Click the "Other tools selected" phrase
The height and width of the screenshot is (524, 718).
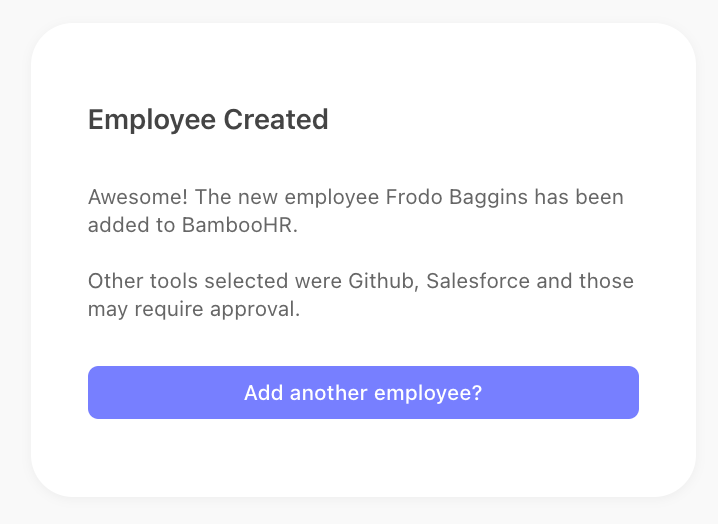[x=188, y=281]
